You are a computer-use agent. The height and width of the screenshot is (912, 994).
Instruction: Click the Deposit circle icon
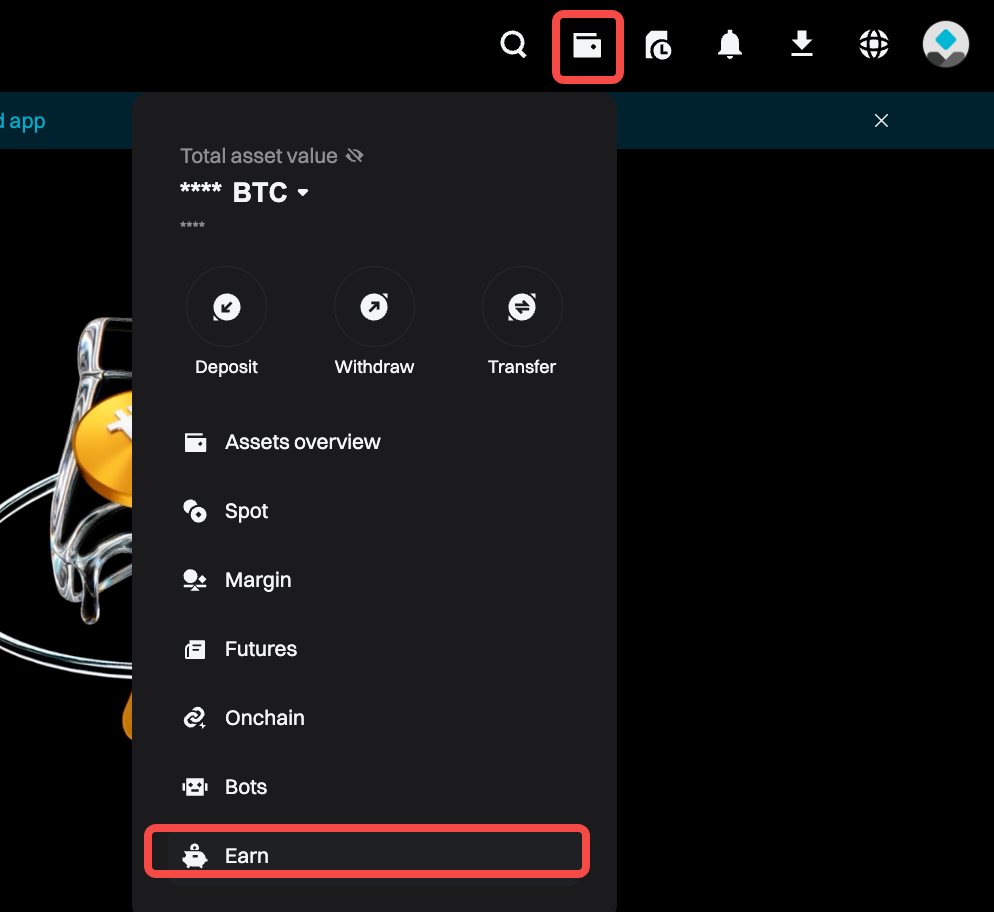click(226, 307)
